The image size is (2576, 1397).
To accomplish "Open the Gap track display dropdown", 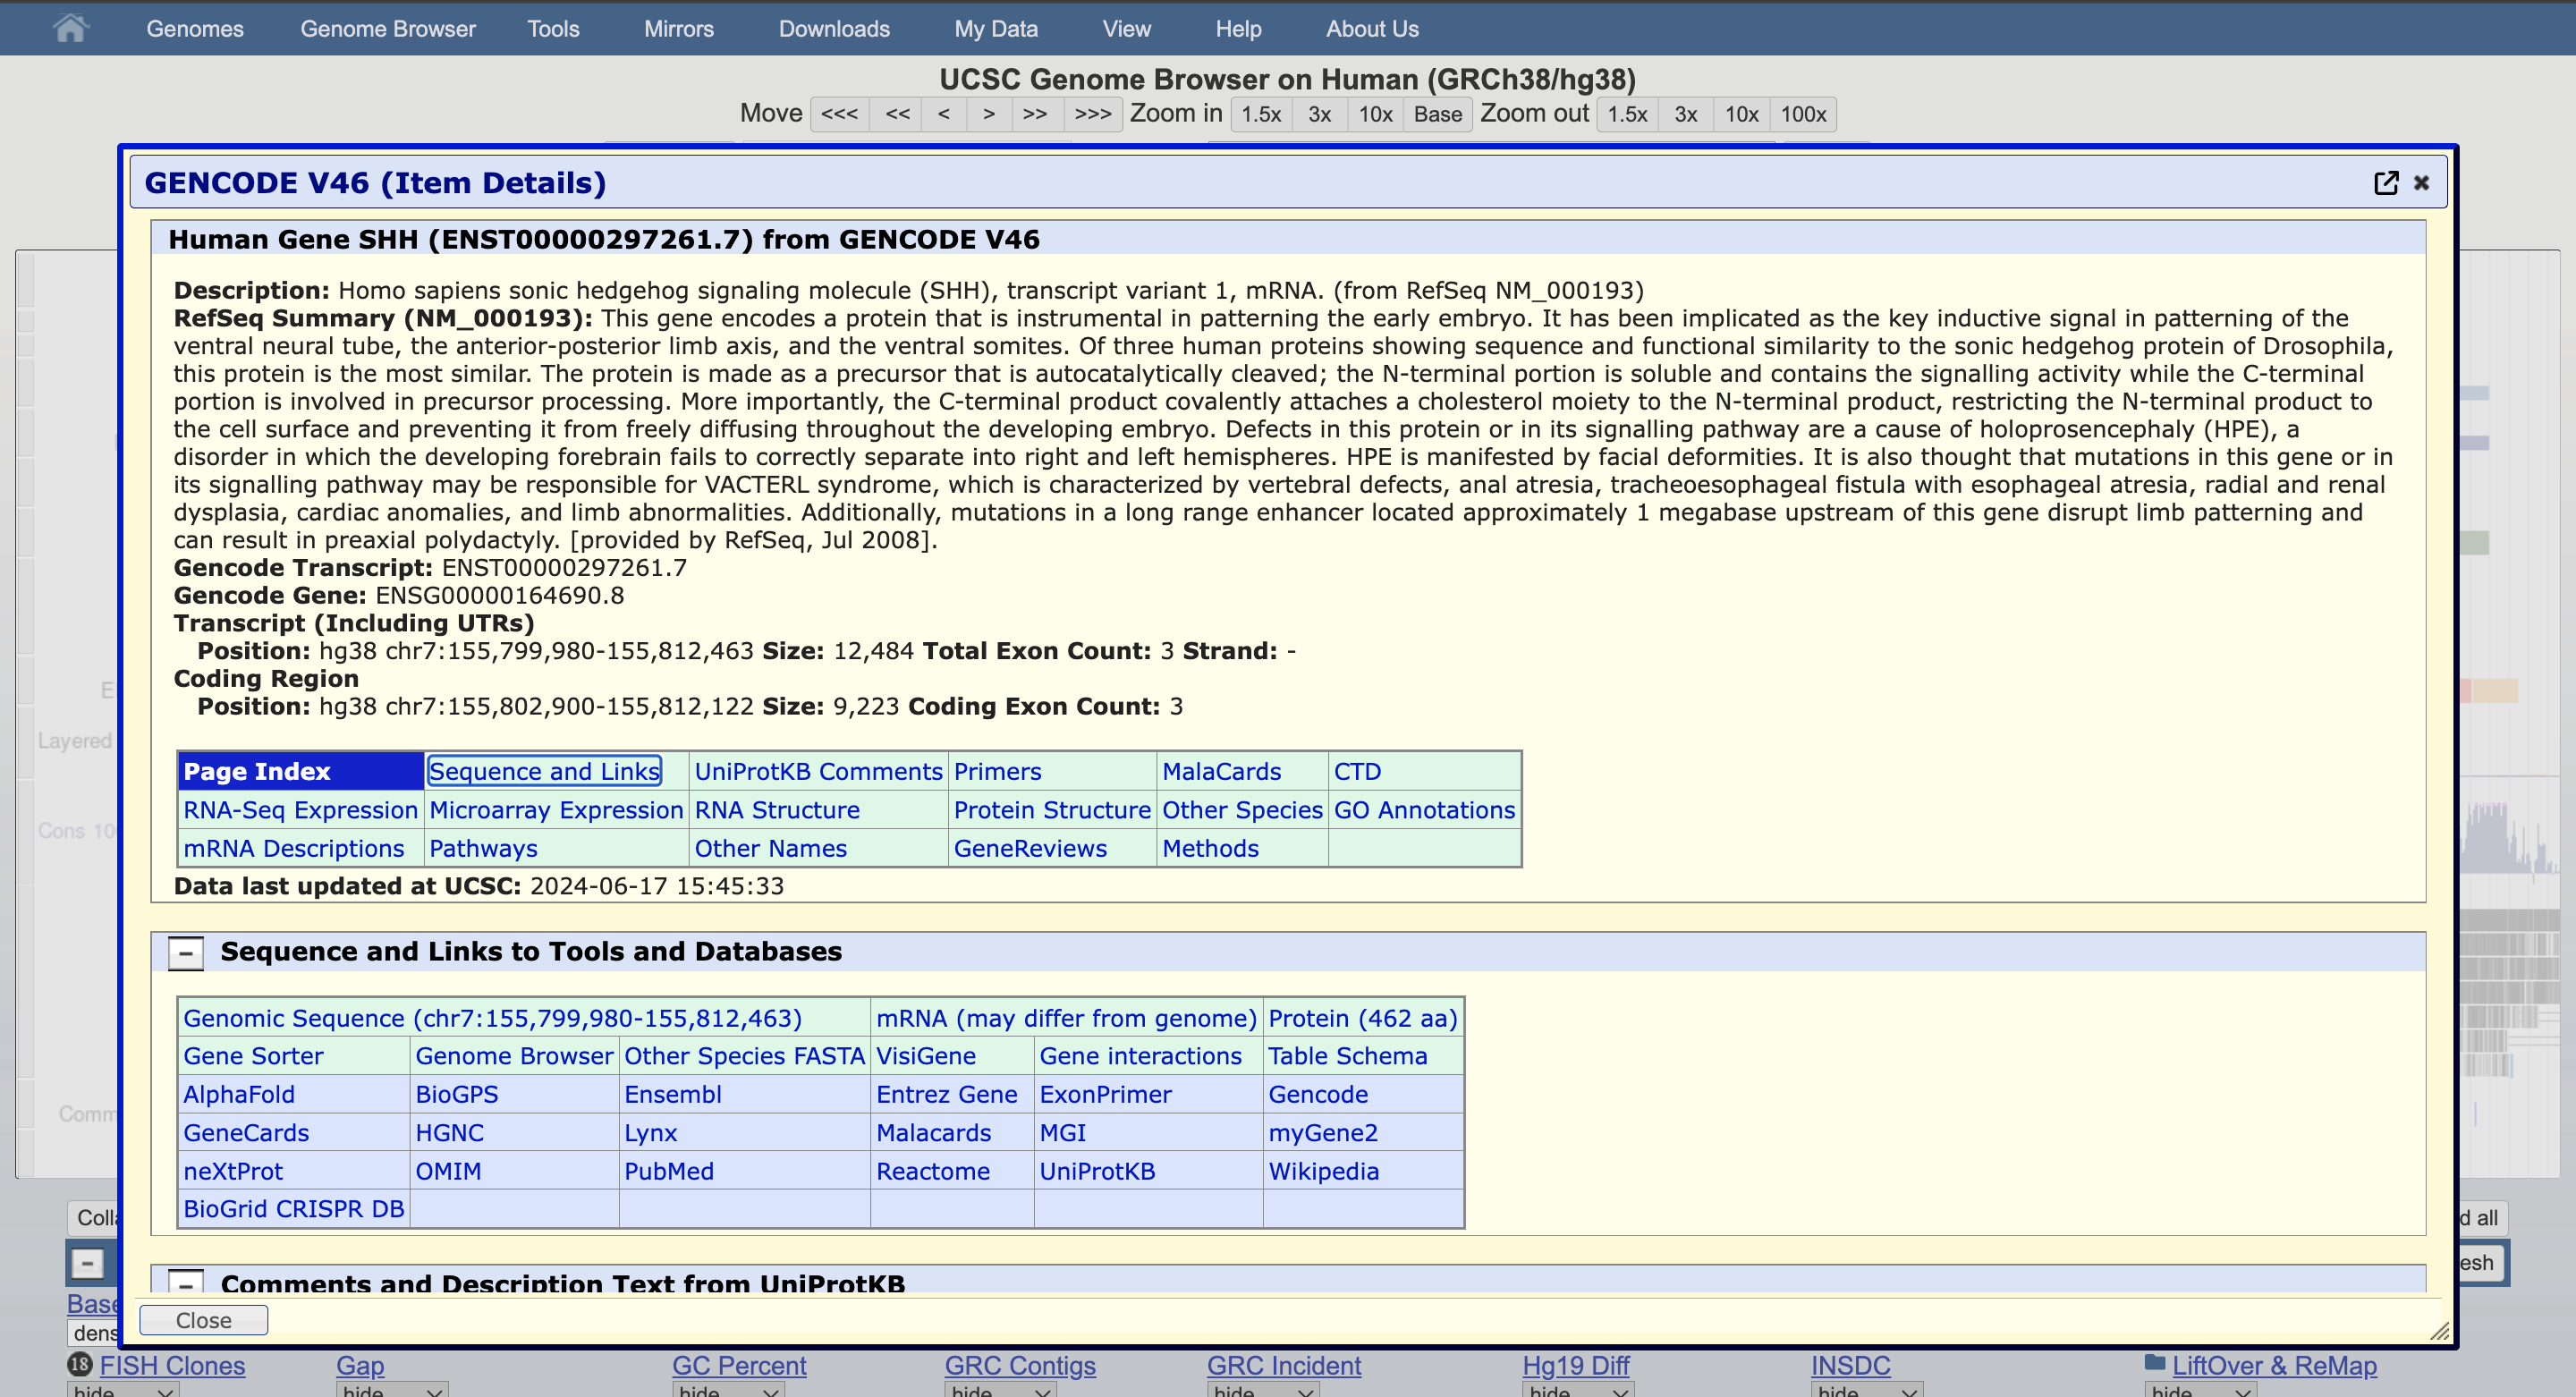I will tap(390, 1389).
